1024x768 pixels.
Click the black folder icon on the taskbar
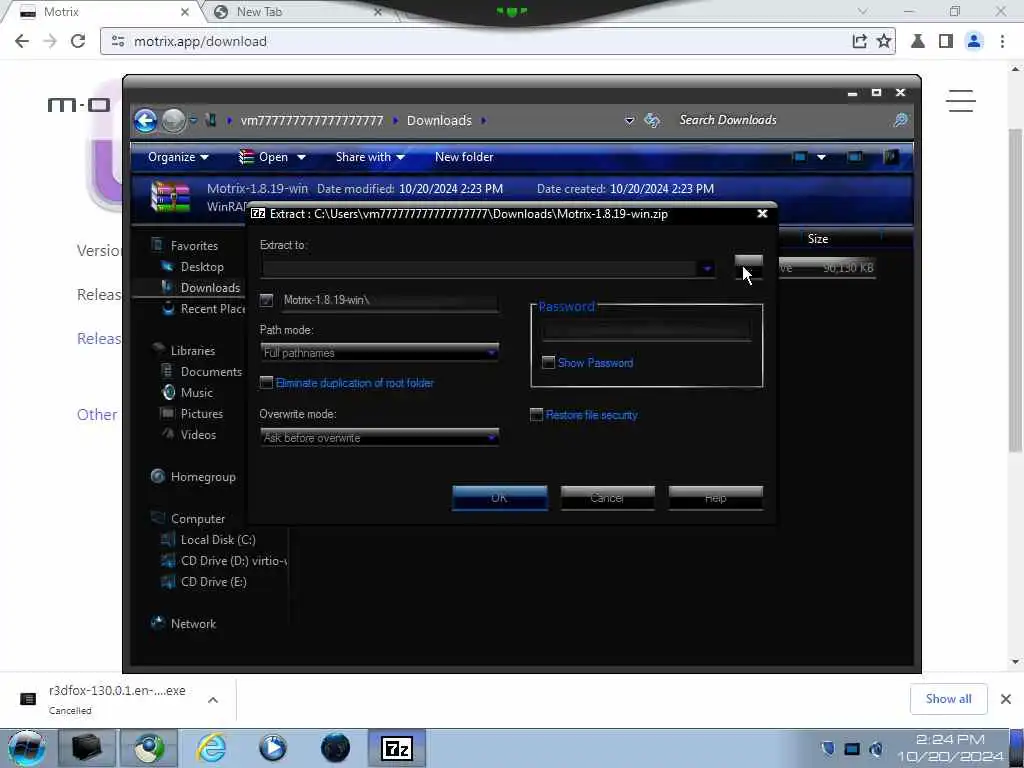point(86,748)
